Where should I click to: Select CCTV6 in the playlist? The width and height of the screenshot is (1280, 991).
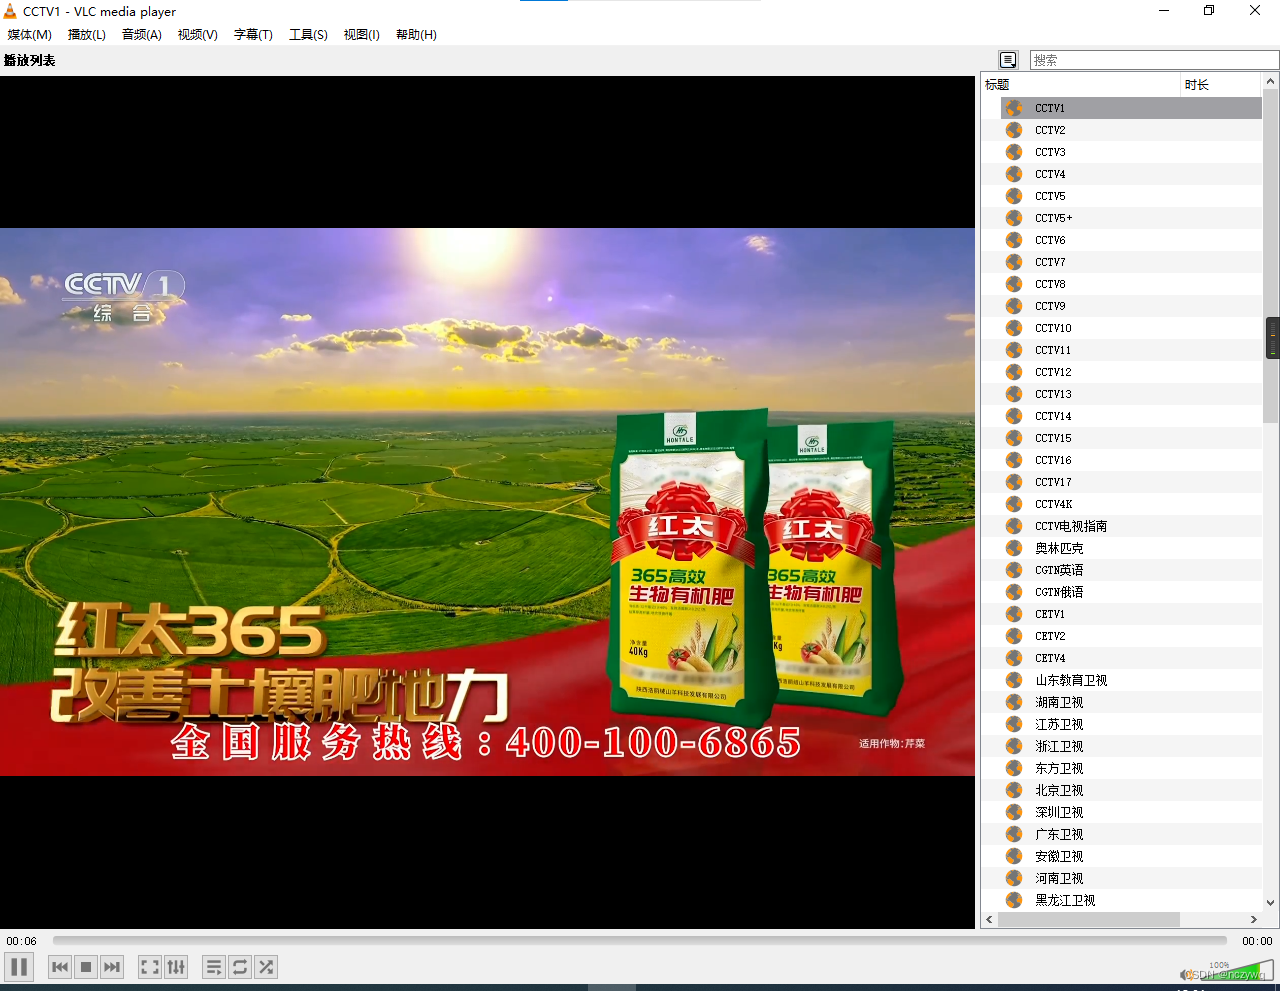click(1131, 240)
